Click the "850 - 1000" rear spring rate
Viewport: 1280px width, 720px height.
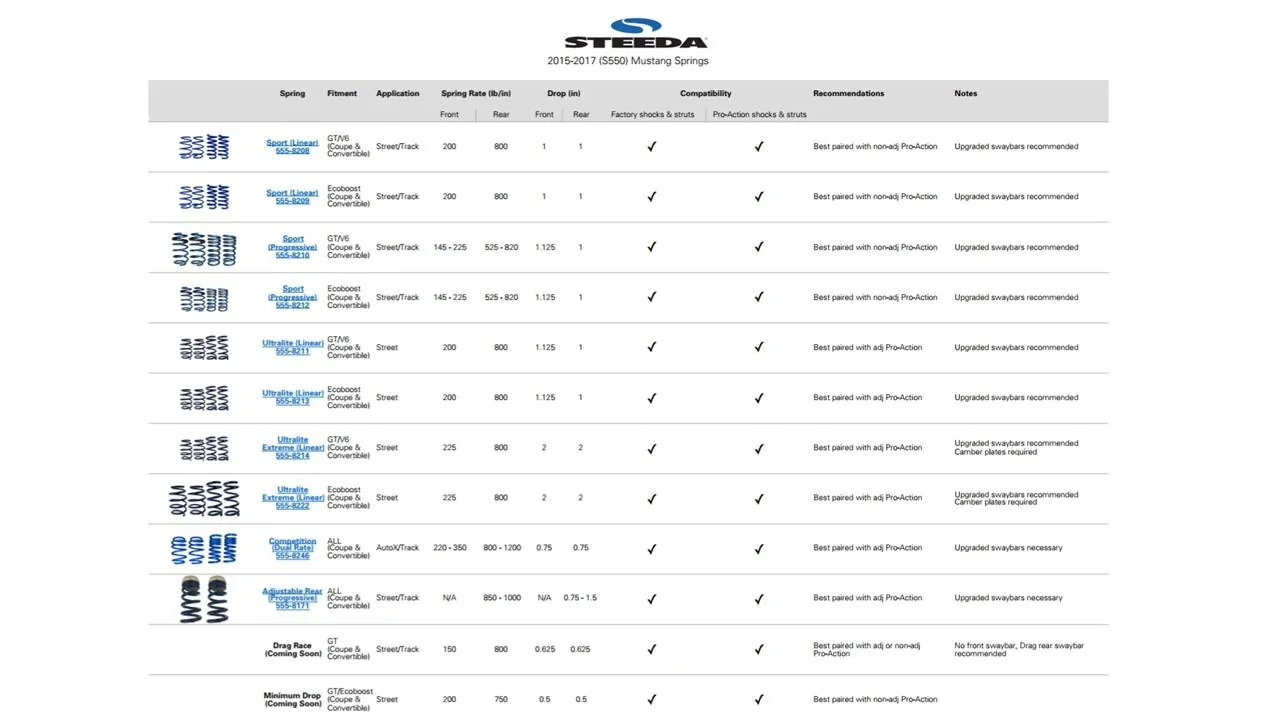tap(502, 598)
